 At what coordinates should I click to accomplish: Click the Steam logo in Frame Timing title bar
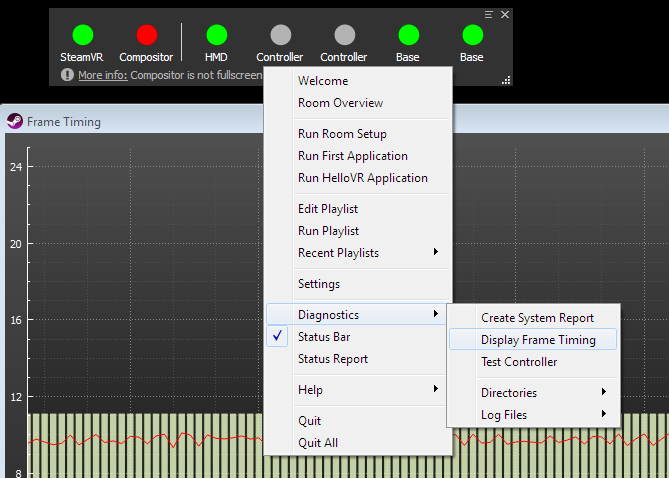pyautogui.click(x=15, y=121)
